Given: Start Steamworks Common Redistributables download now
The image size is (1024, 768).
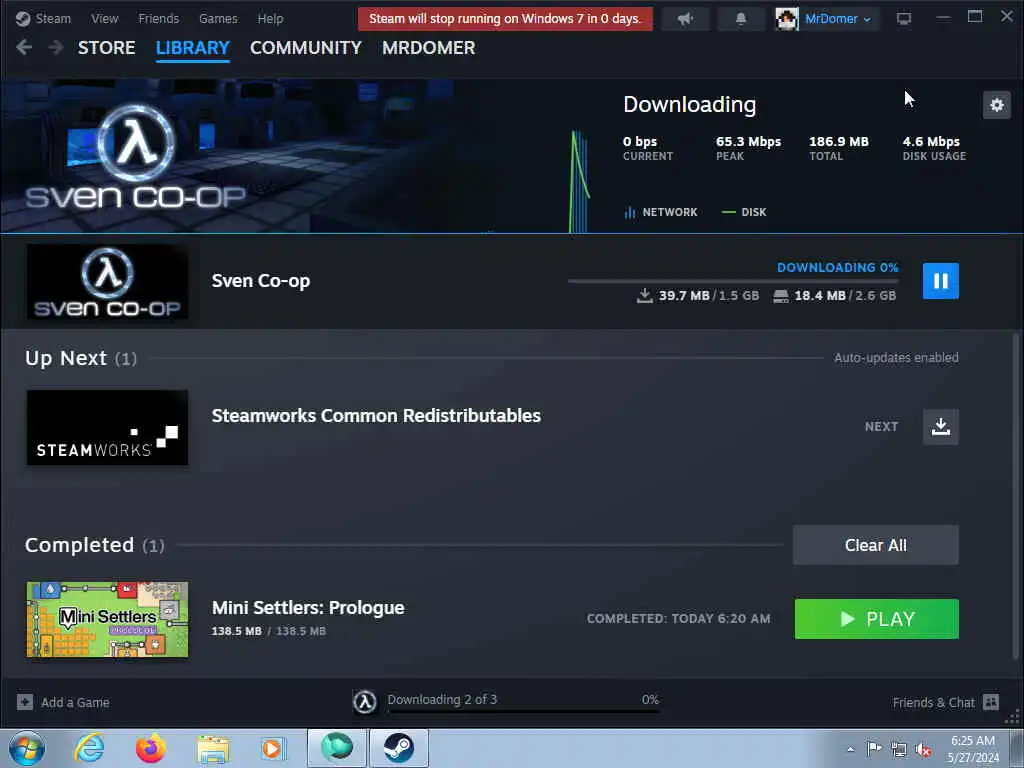Looking at the screenshot, I should [940, 426].
